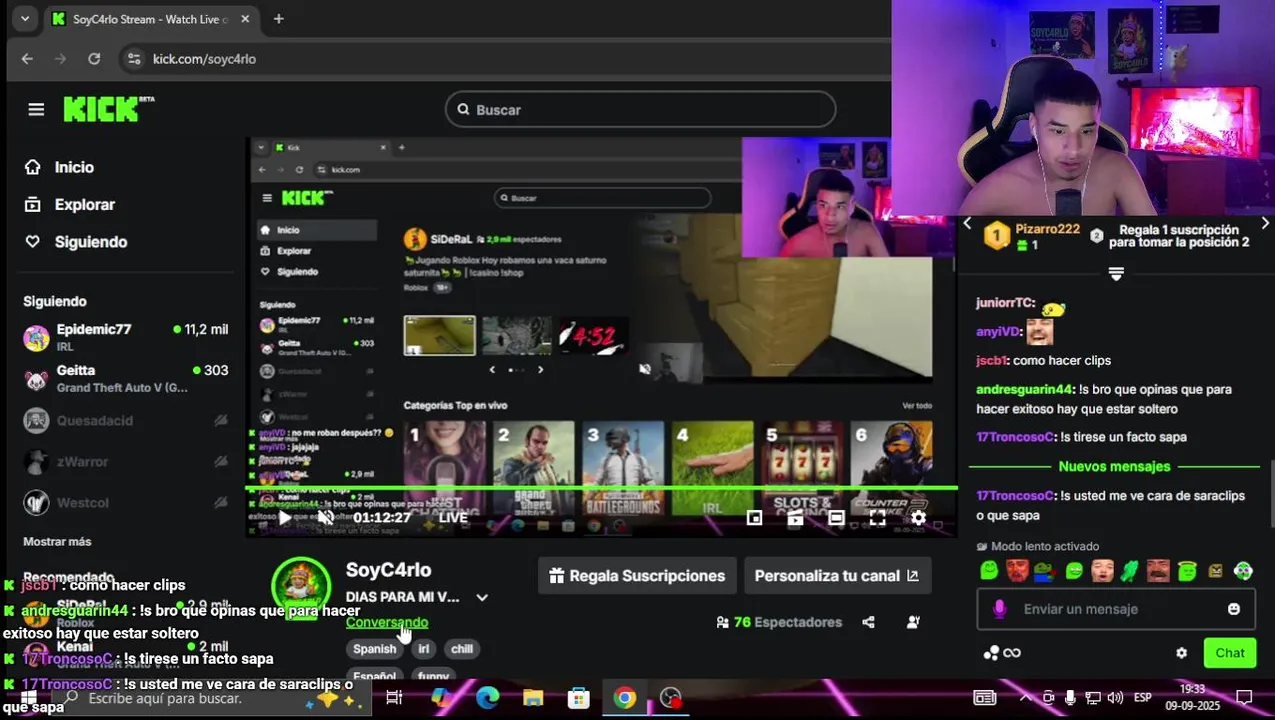Viewport: 1275px width, 720px height.
Task: Open Pizarro222 top gifter entry
Action: coord(1032,236)
